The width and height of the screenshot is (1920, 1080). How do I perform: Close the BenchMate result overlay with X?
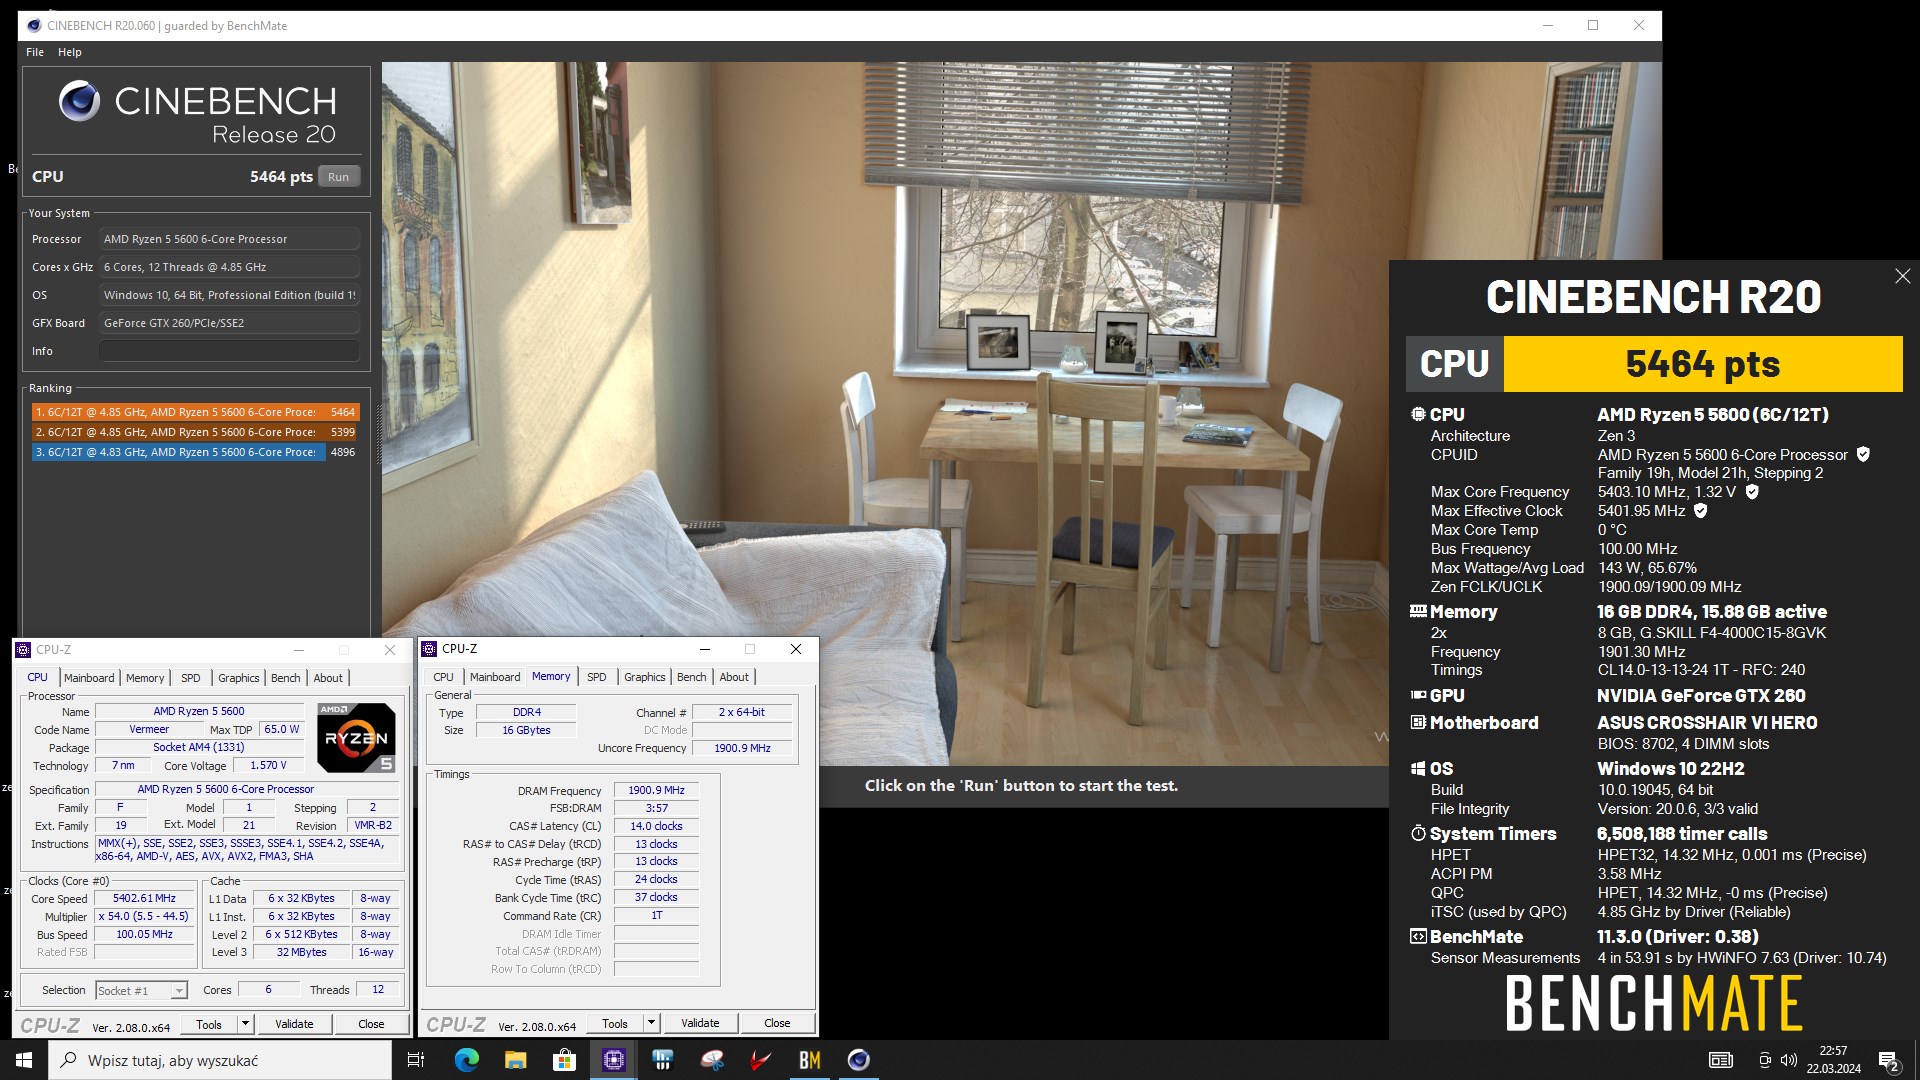coord(1902,276)
